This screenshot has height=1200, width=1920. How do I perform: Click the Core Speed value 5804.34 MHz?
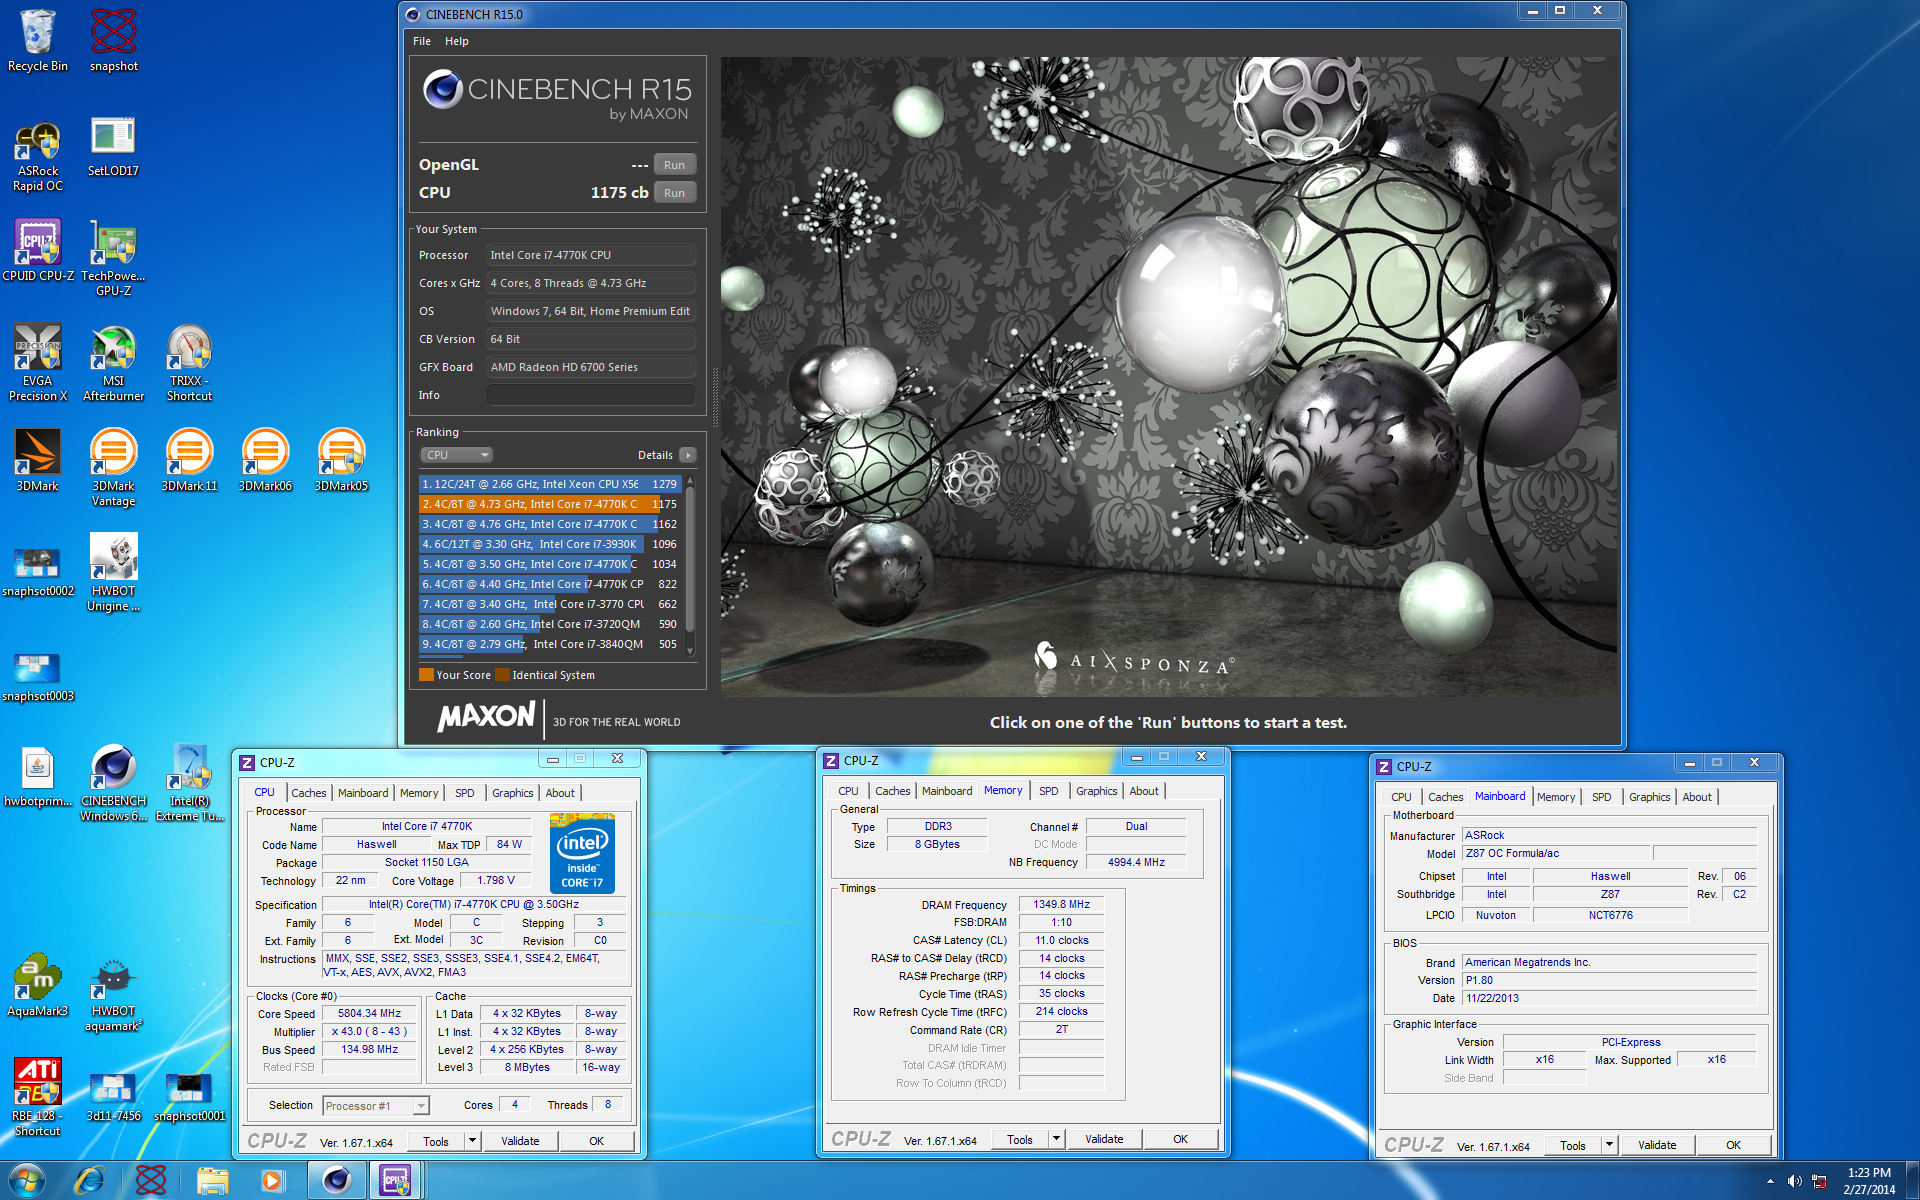[369, 1013]
